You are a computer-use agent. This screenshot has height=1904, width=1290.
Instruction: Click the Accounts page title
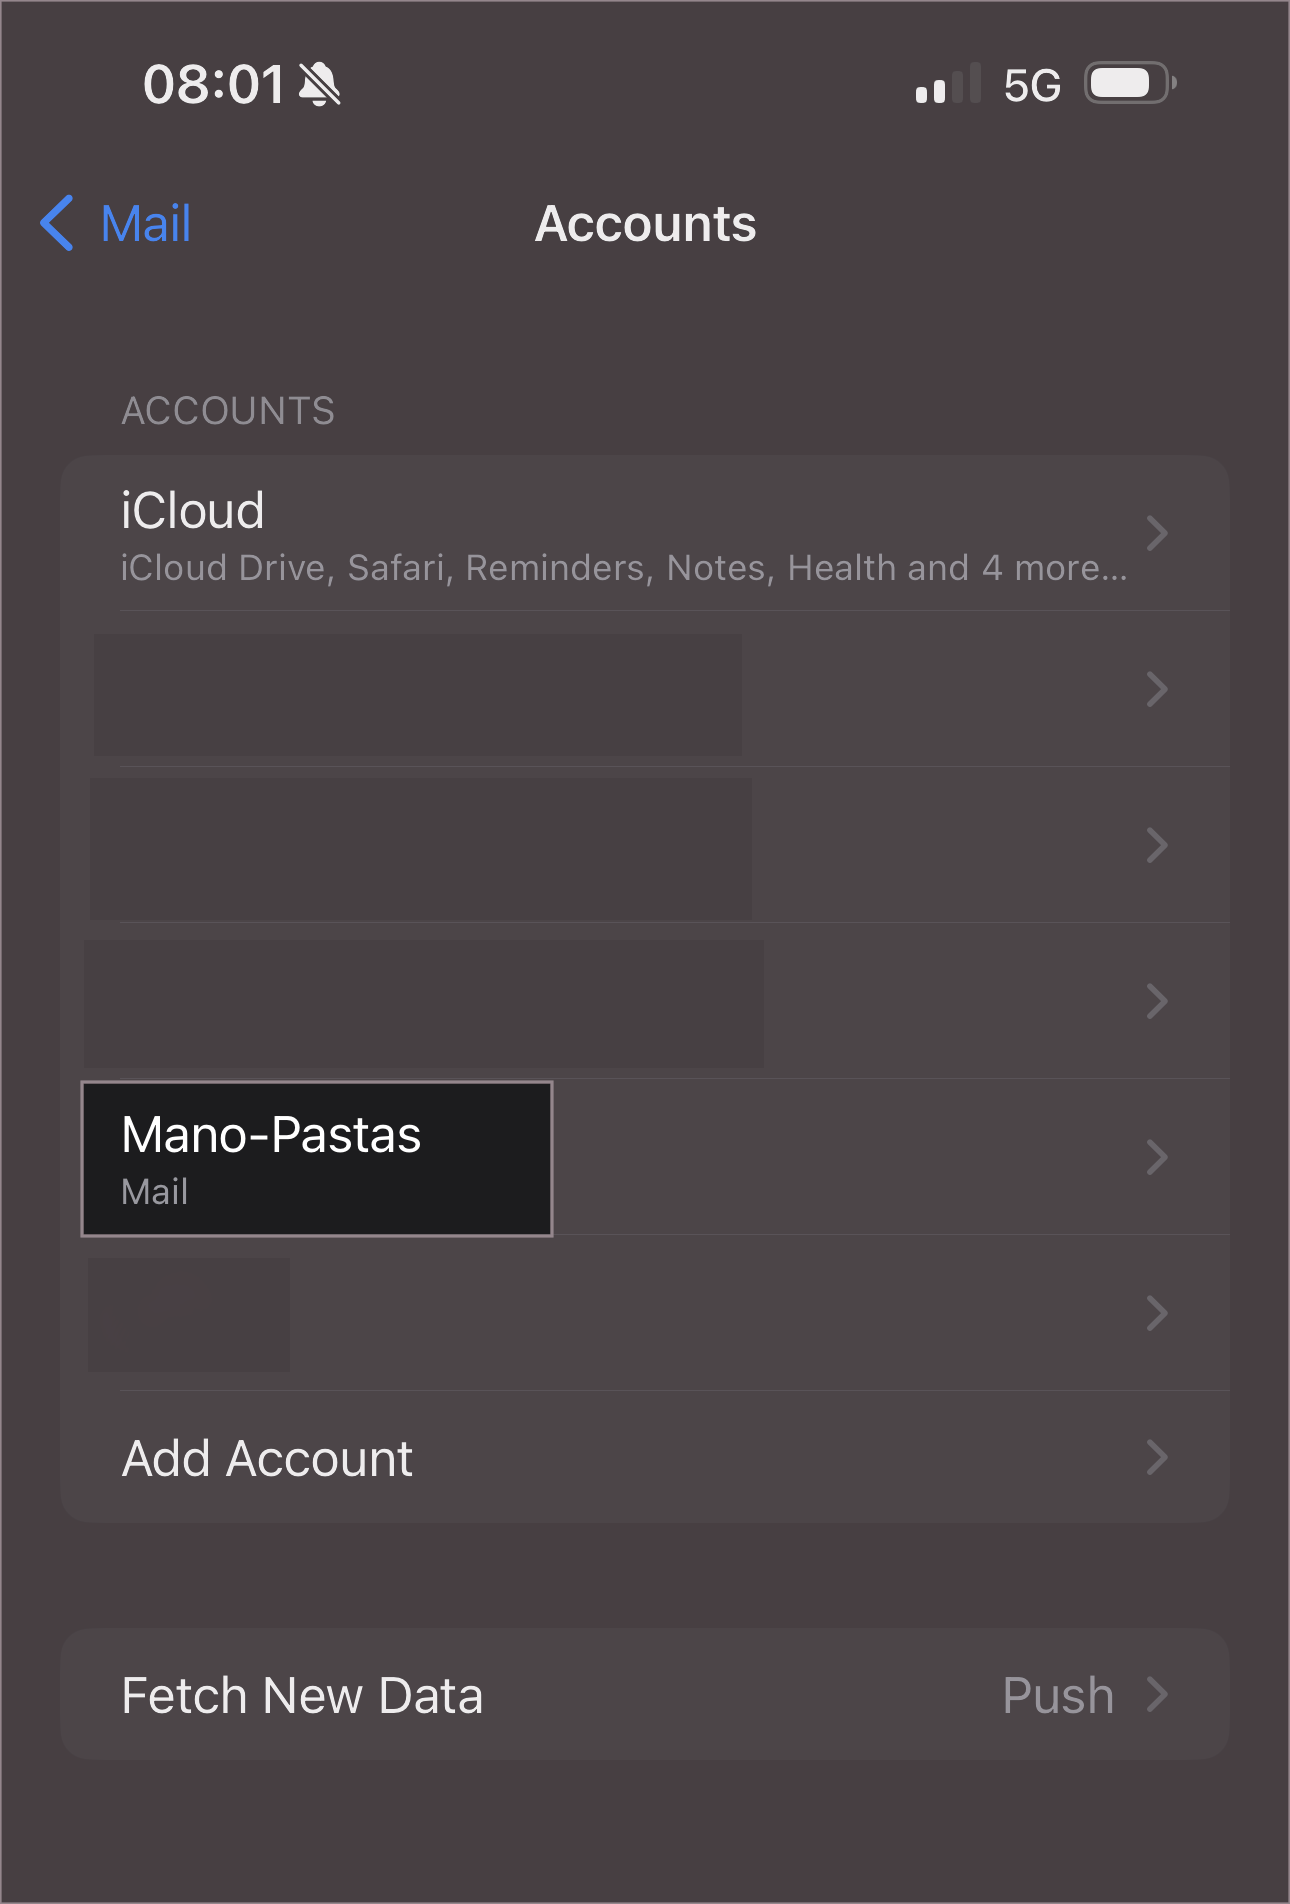tap(645, 223)
